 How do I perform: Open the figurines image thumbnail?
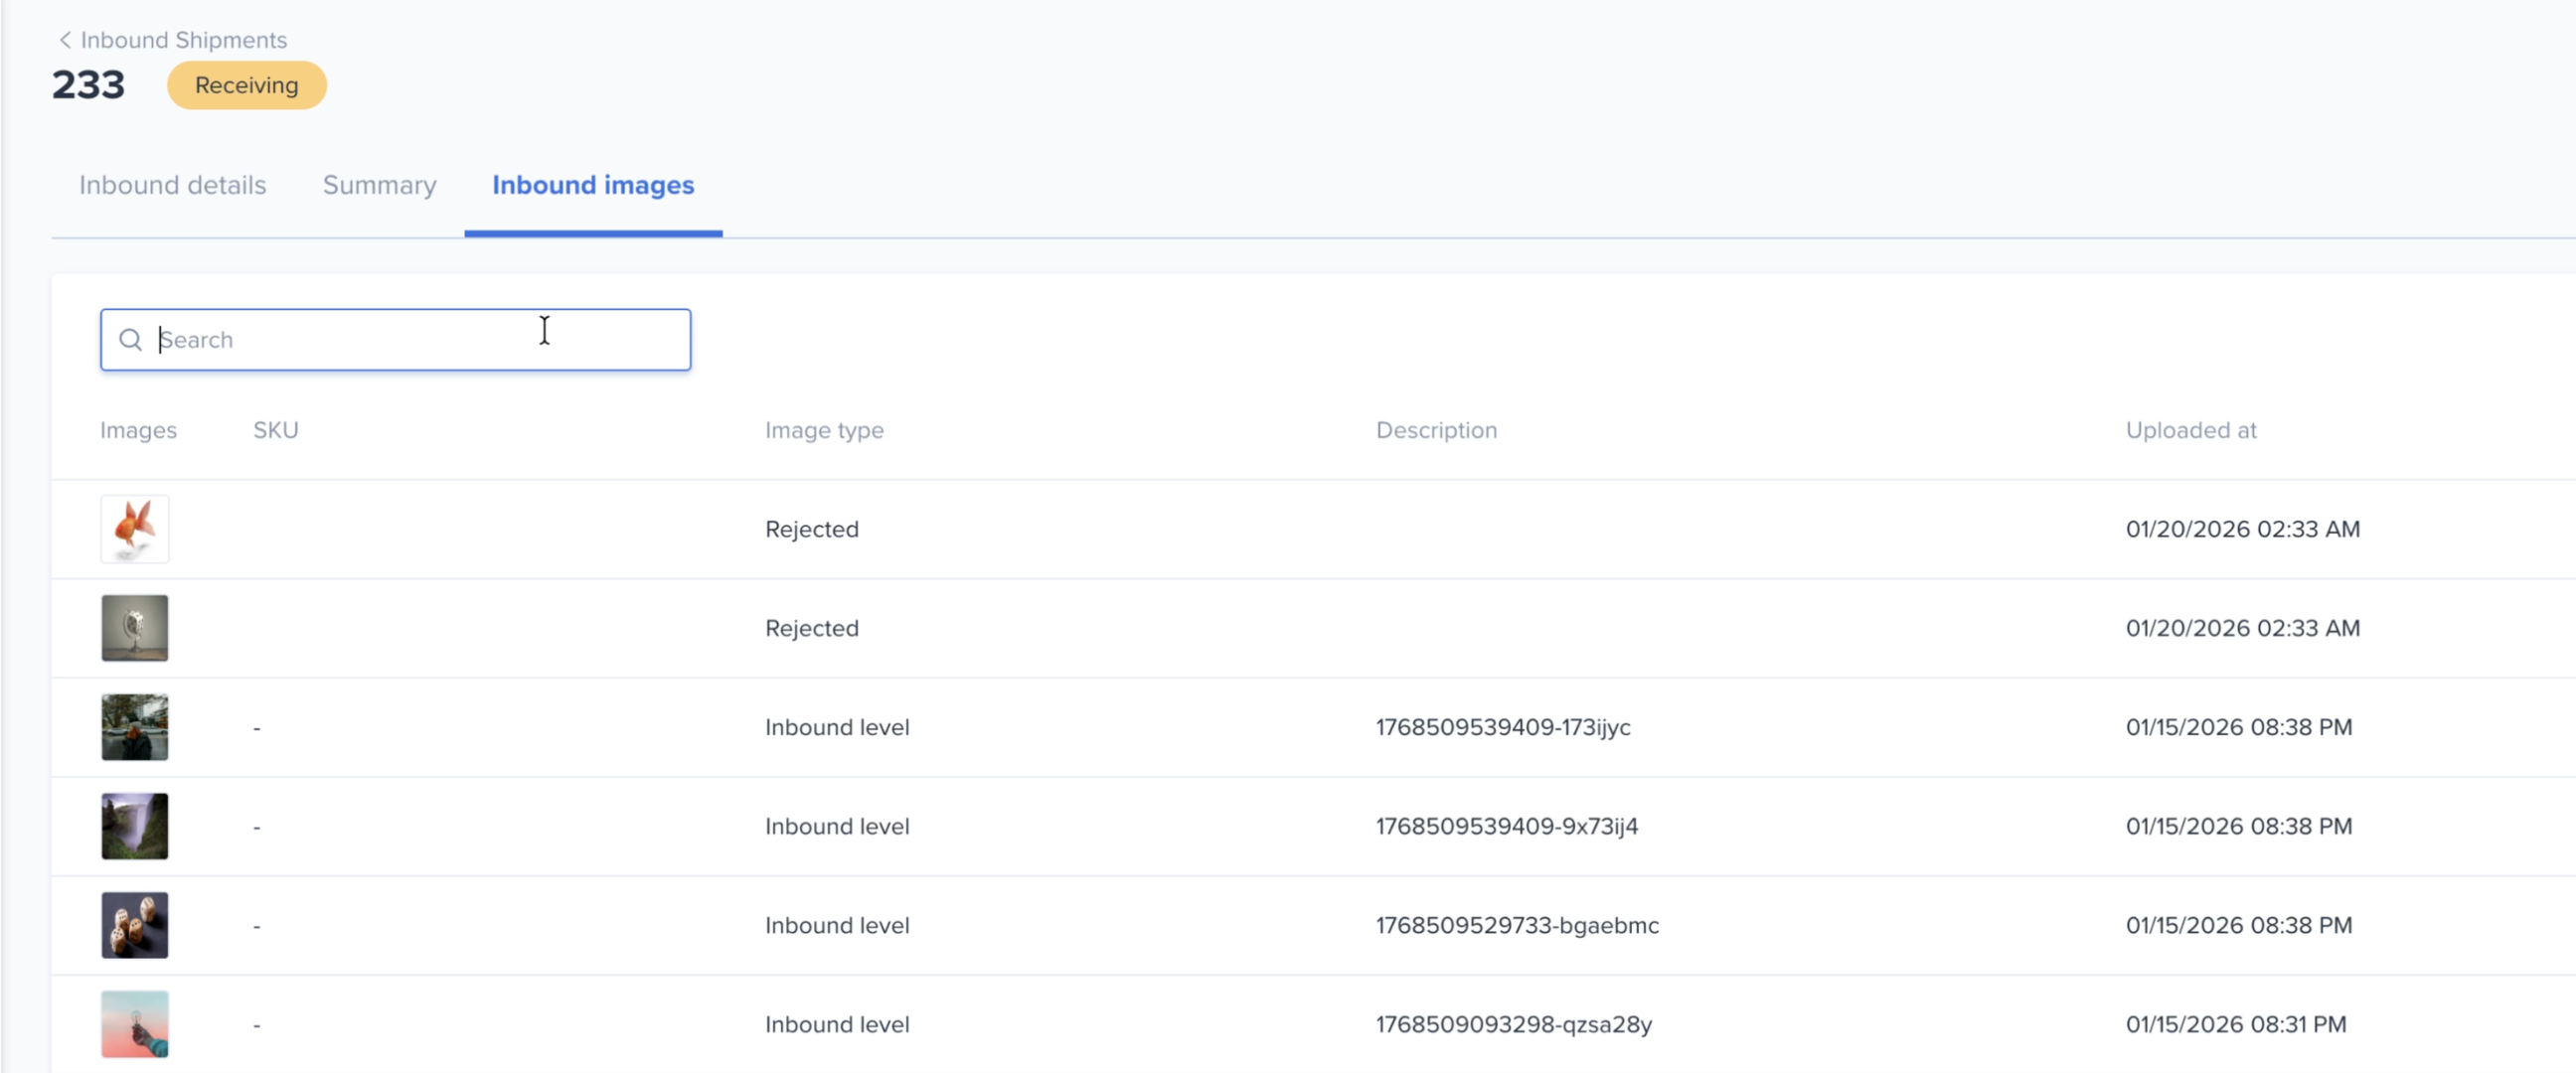pos(134,924)
